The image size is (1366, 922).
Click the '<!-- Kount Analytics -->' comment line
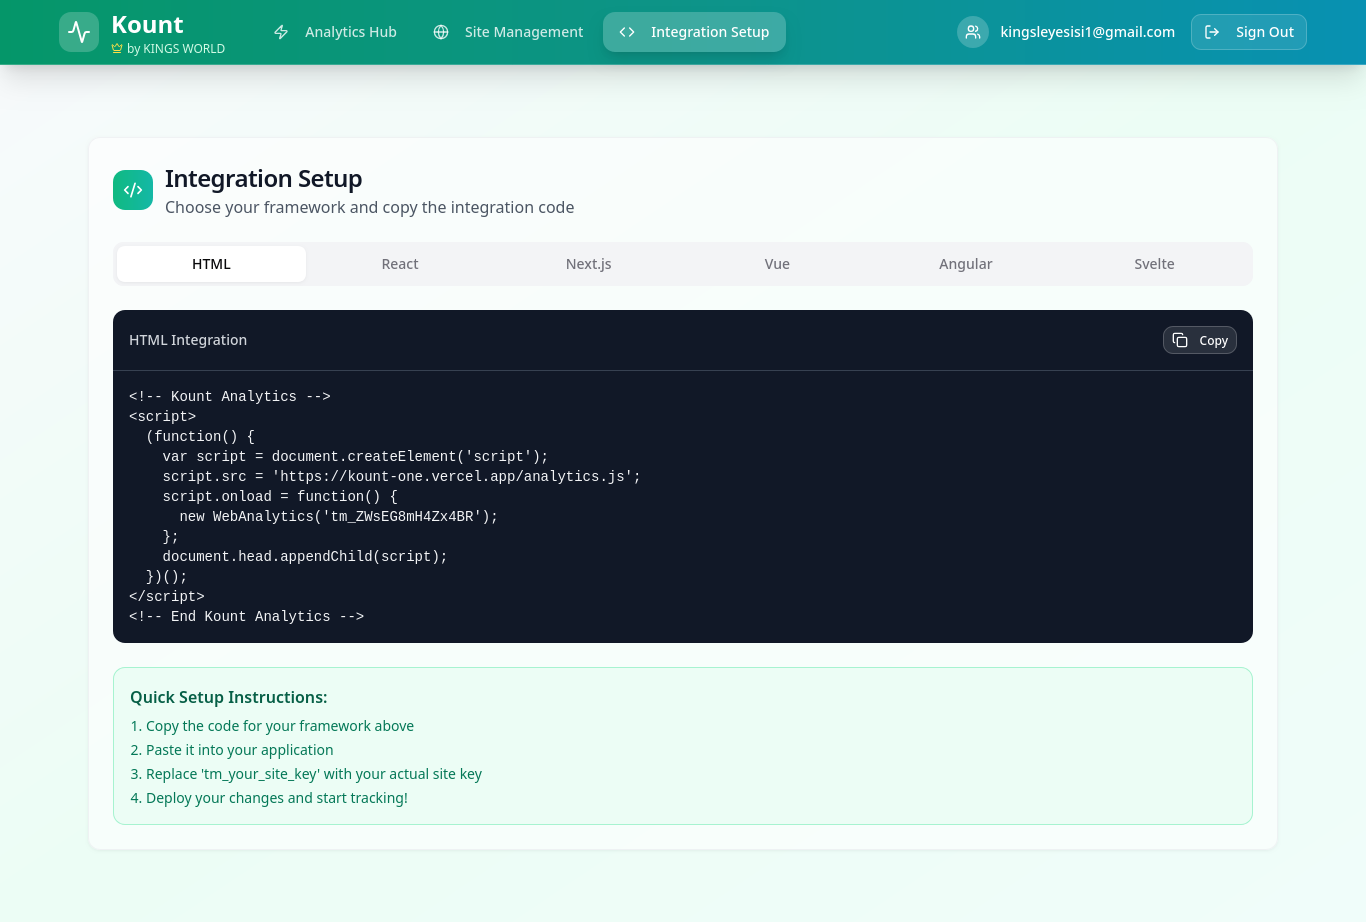coord(230,396)
